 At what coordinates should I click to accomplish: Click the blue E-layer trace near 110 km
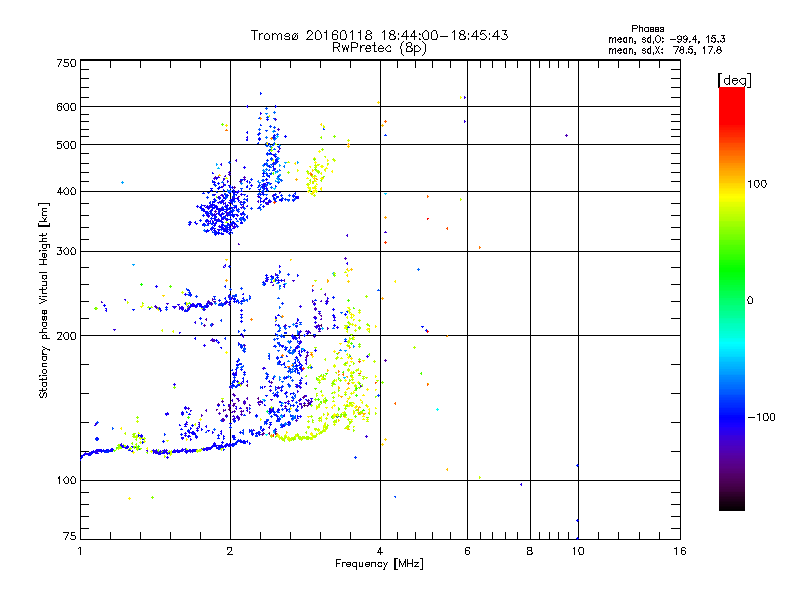click(x=163, y=450)
